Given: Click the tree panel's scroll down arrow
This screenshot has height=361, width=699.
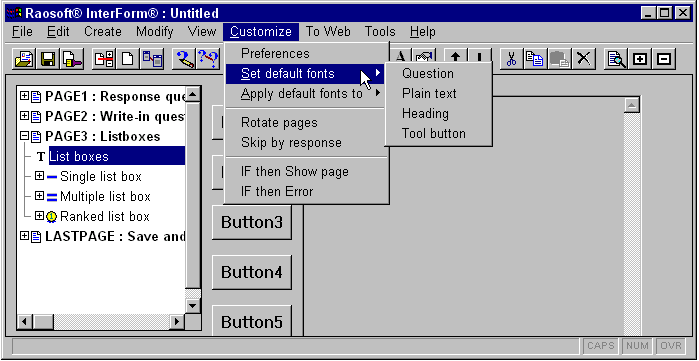Looking at the screenshot, I should pos(193,306).
